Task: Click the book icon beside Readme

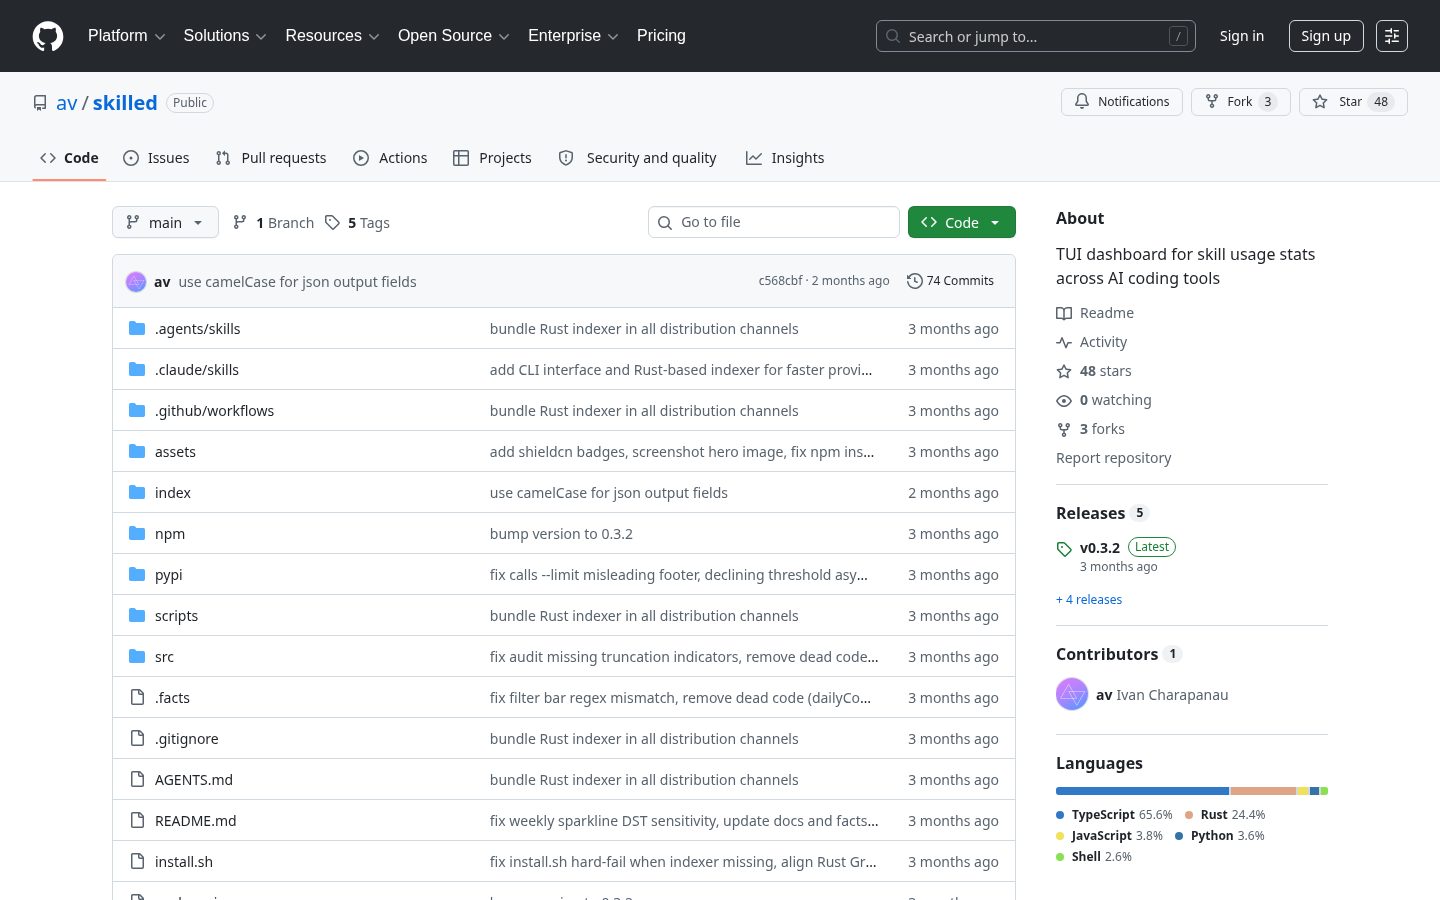Action: point(1064,313)
